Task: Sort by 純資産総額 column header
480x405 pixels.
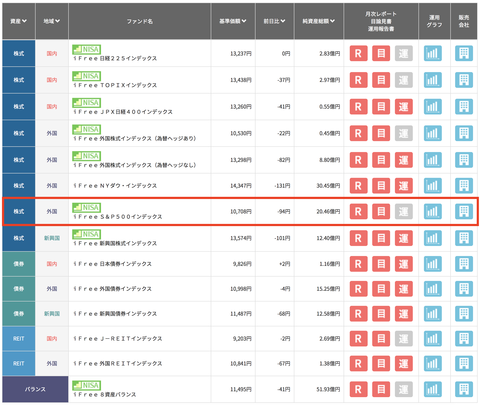Action: coord(319,21)
